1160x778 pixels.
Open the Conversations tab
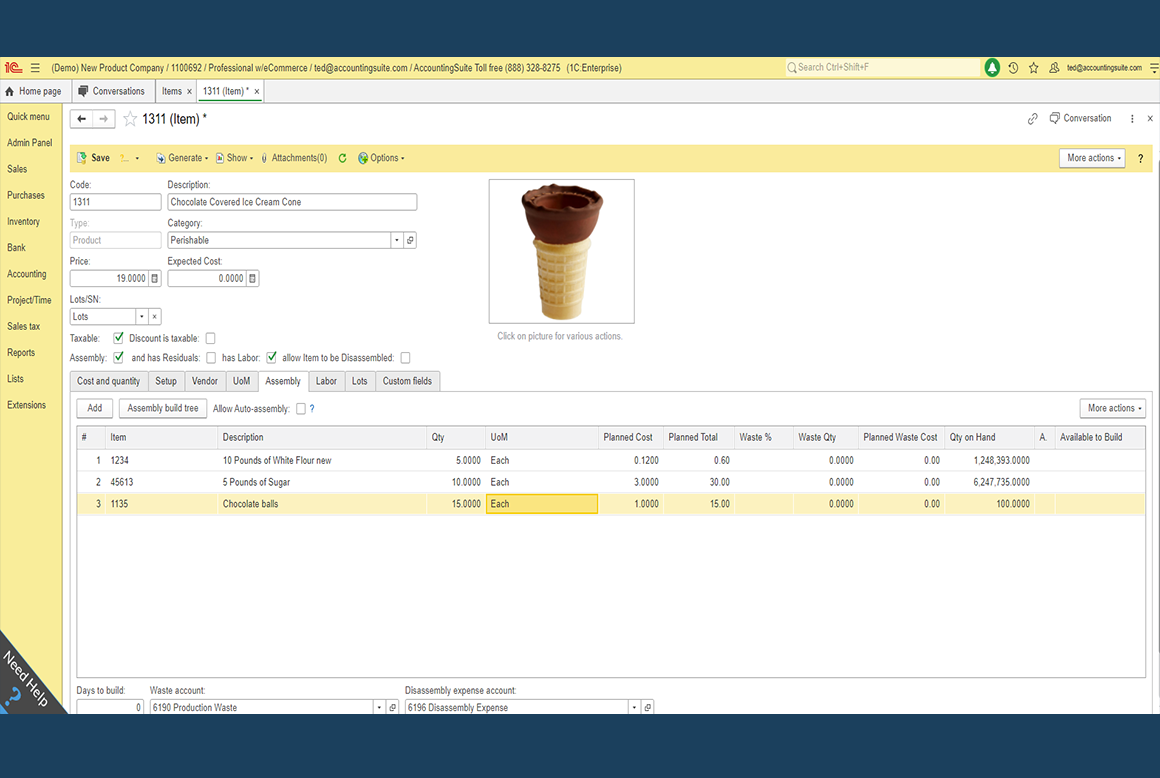pos(112,91)
